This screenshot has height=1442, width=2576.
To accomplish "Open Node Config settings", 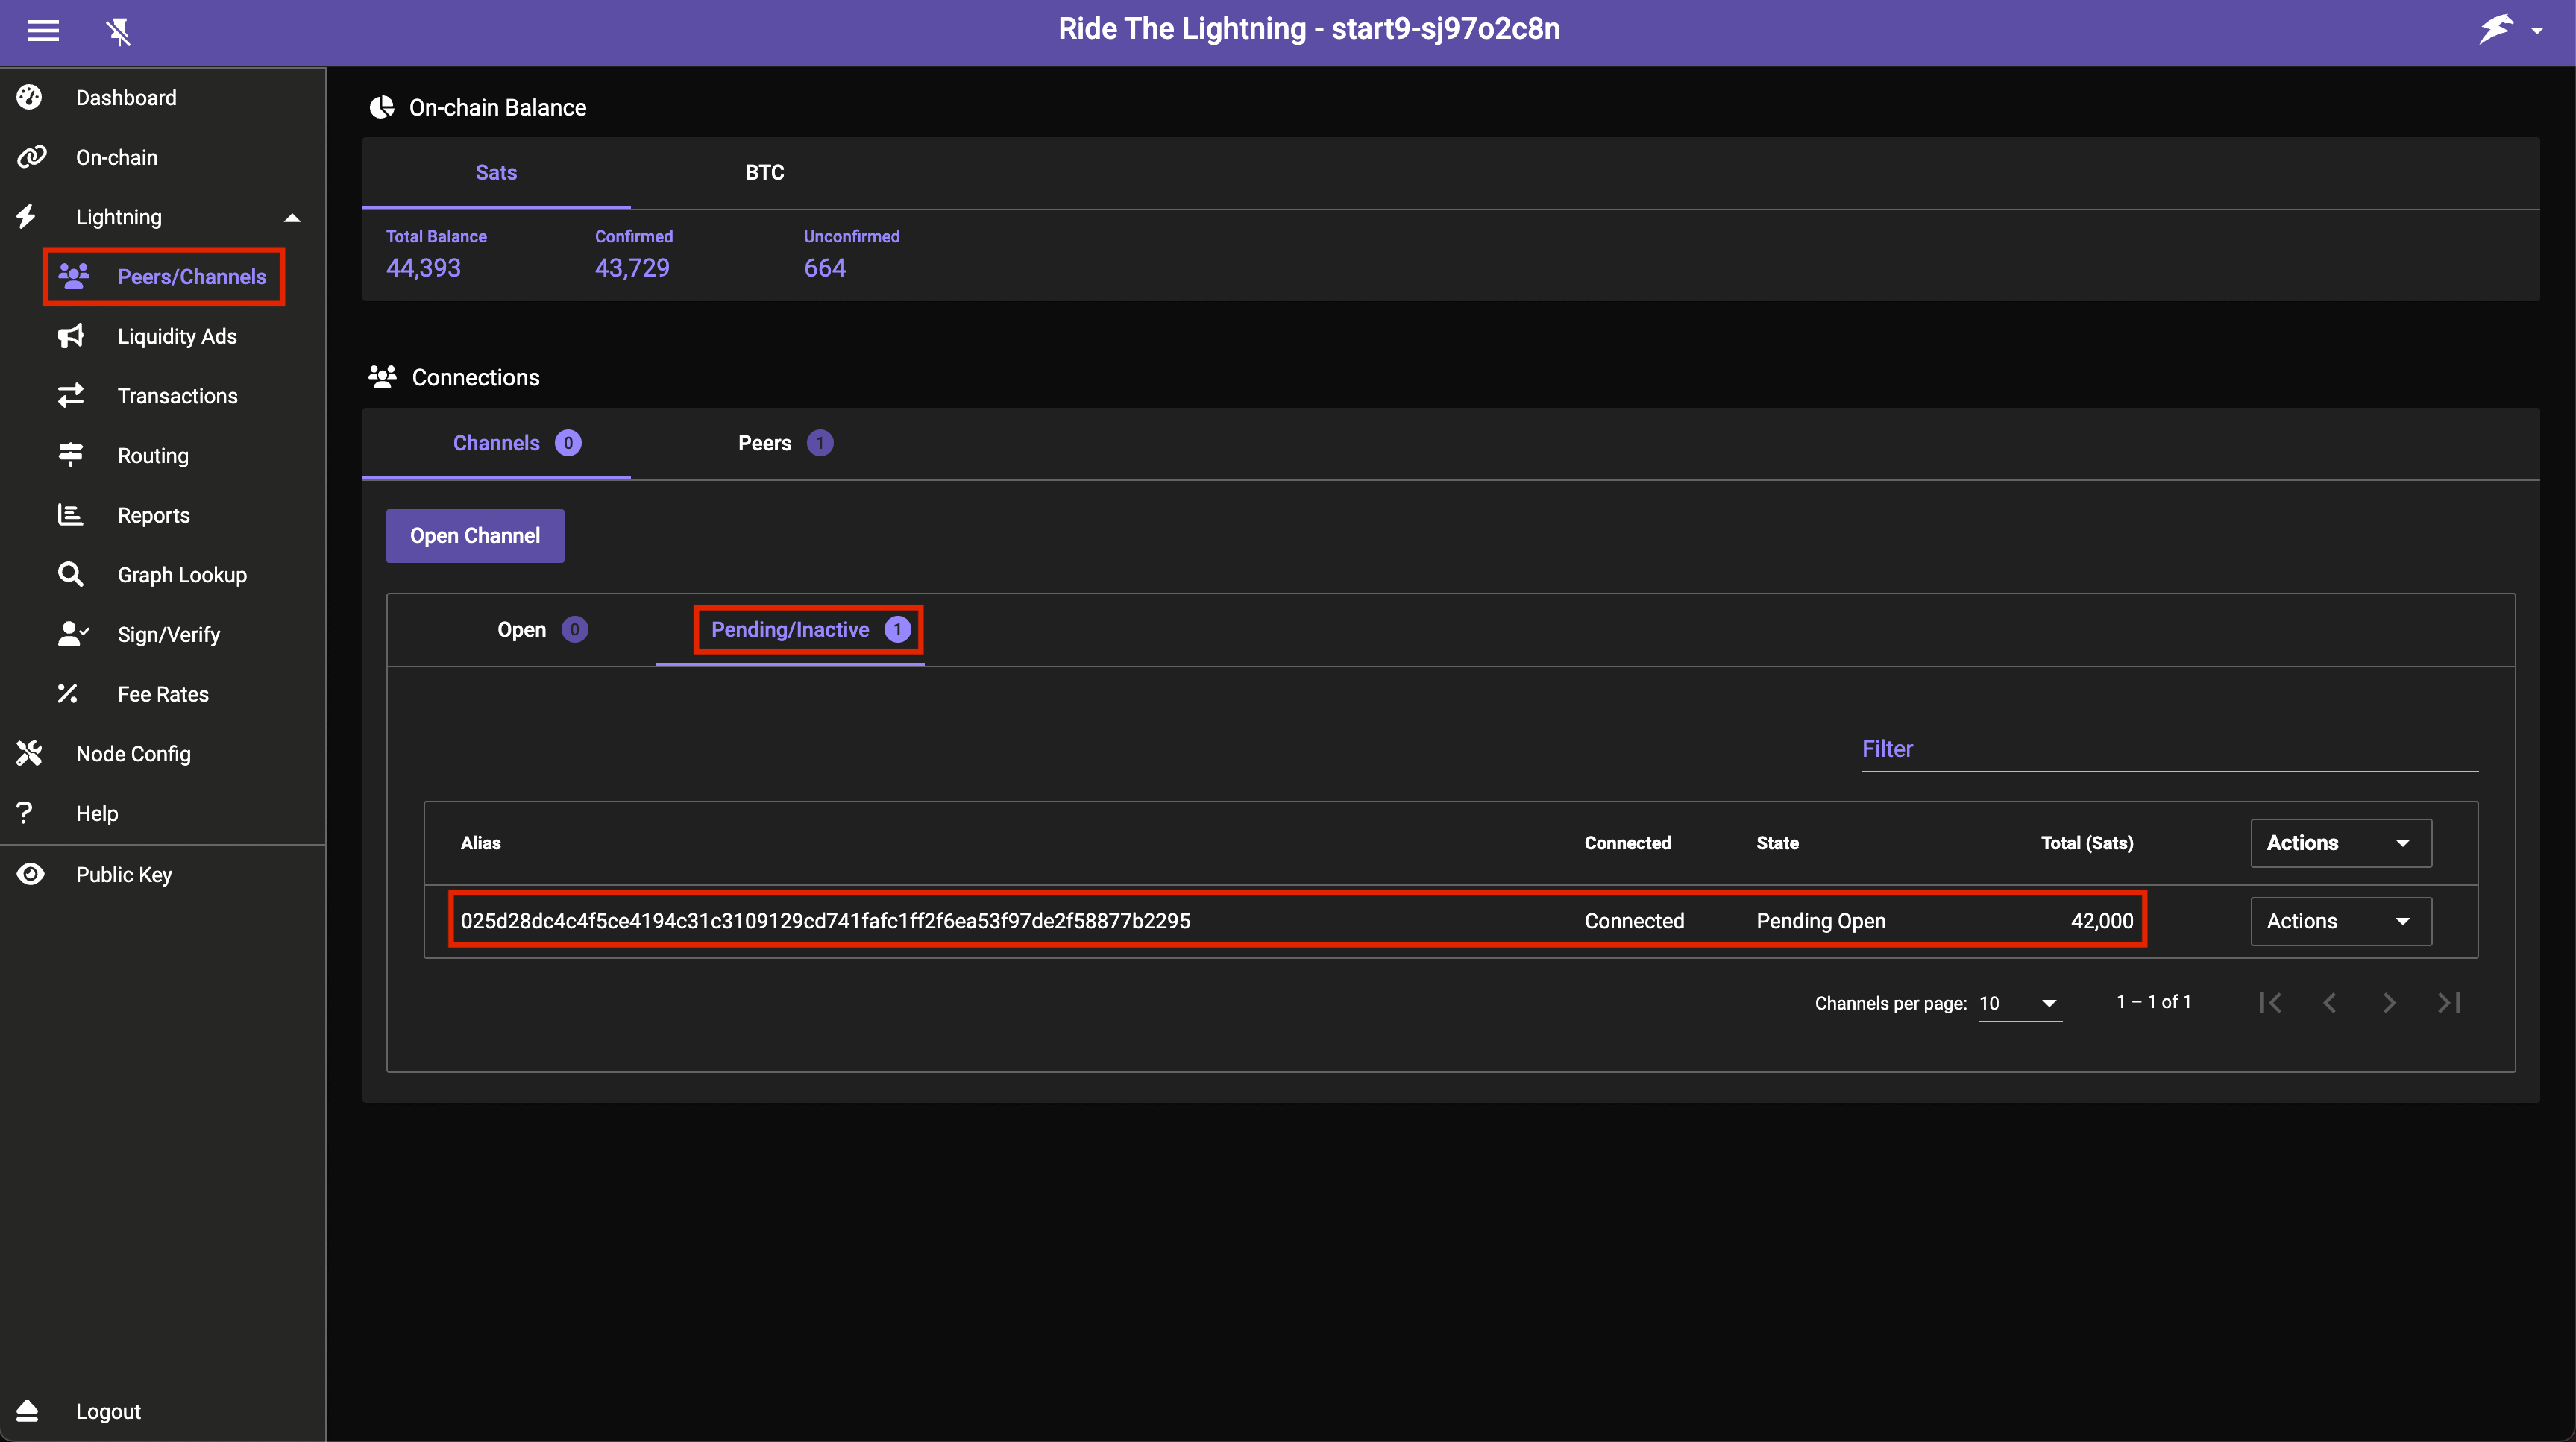I will point(133,753).
